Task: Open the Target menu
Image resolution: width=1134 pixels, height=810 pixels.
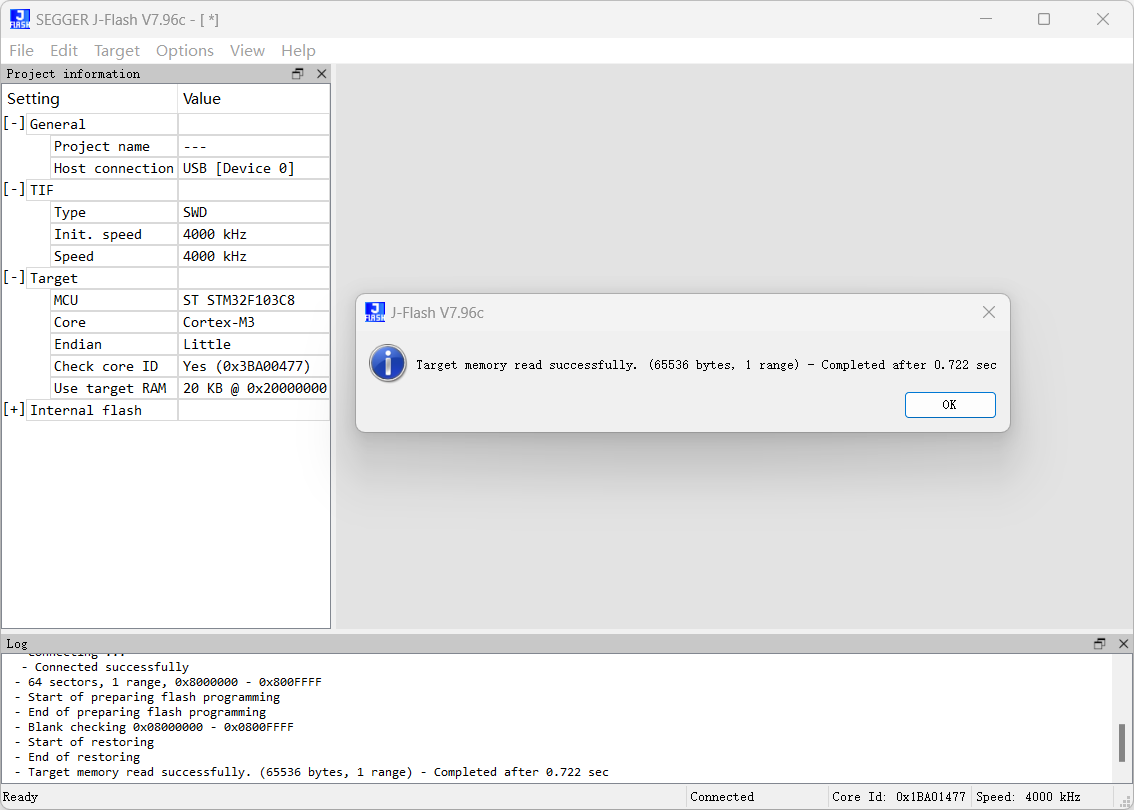Action: coord(116,51)
